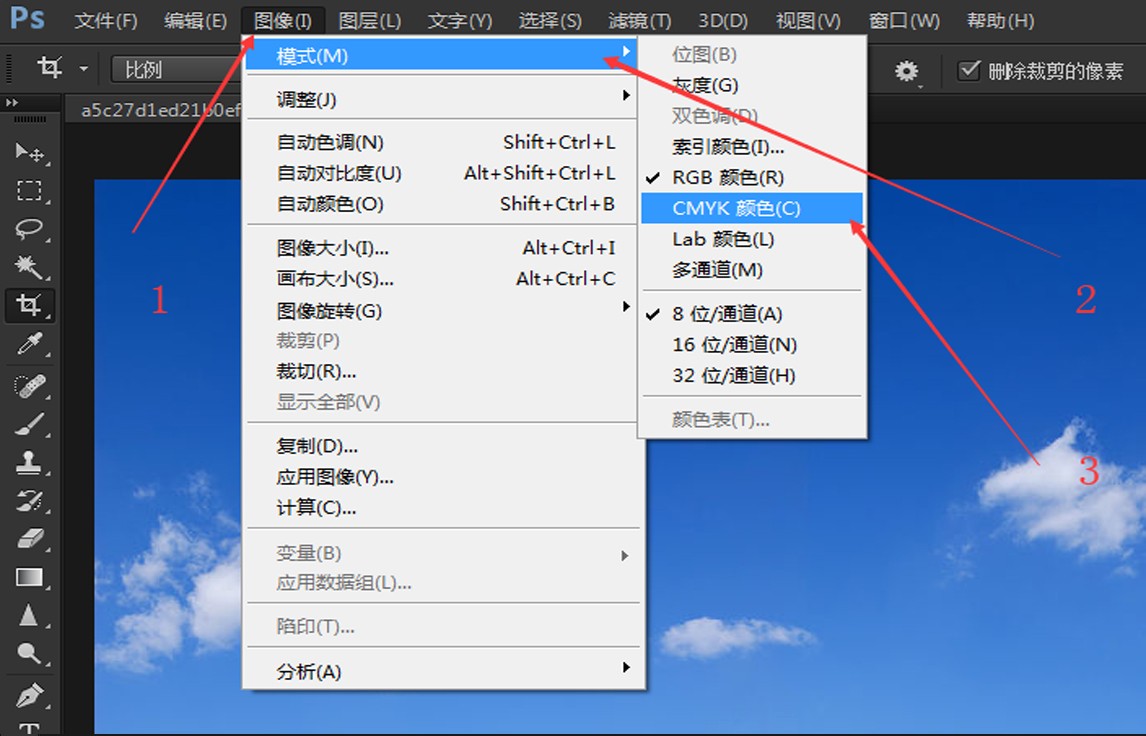
Task: Choose 计算(C)... command
Action: [442, 508]
